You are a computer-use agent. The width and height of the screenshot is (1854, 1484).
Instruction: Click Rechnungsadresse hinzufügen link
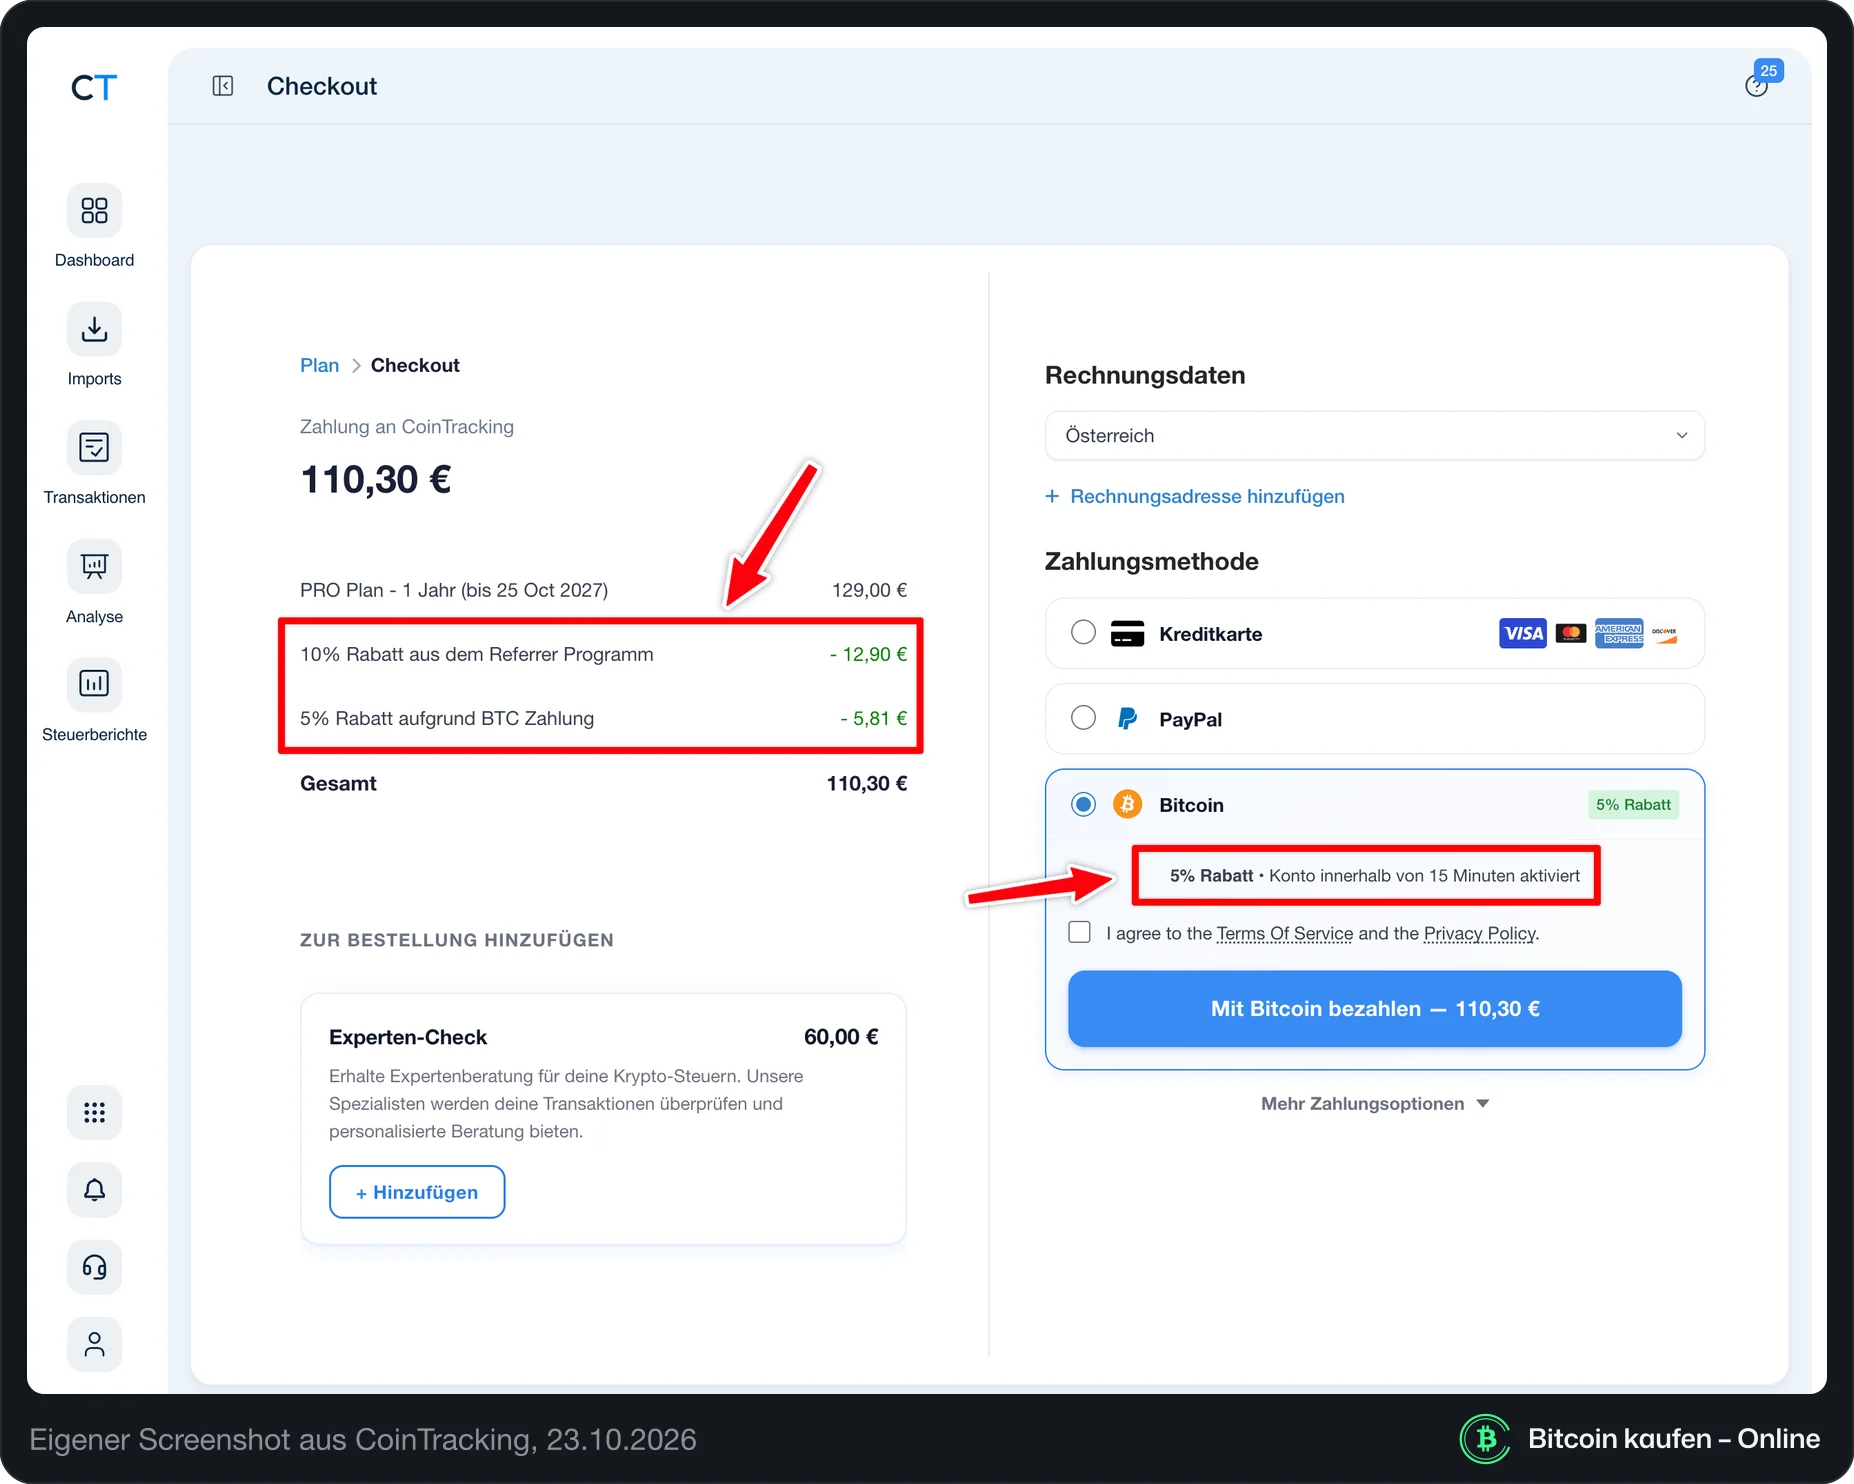tap(1195, 496)
